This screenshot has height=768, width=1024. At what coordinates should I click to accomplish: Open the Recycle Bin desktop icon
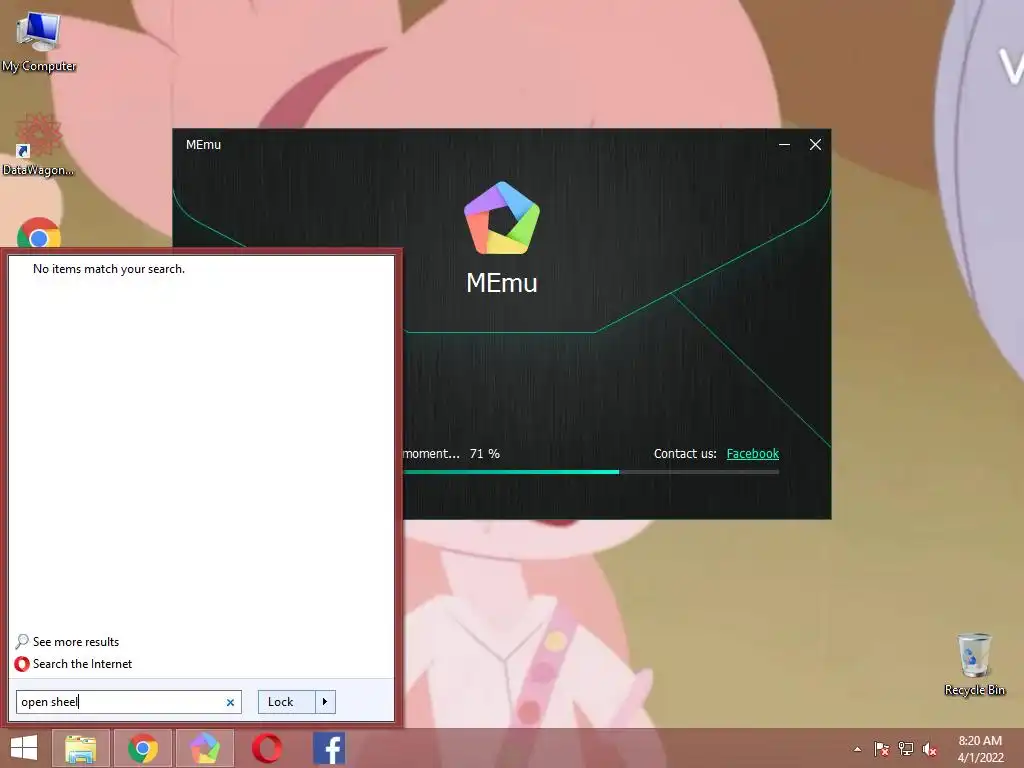coord(974,664)
